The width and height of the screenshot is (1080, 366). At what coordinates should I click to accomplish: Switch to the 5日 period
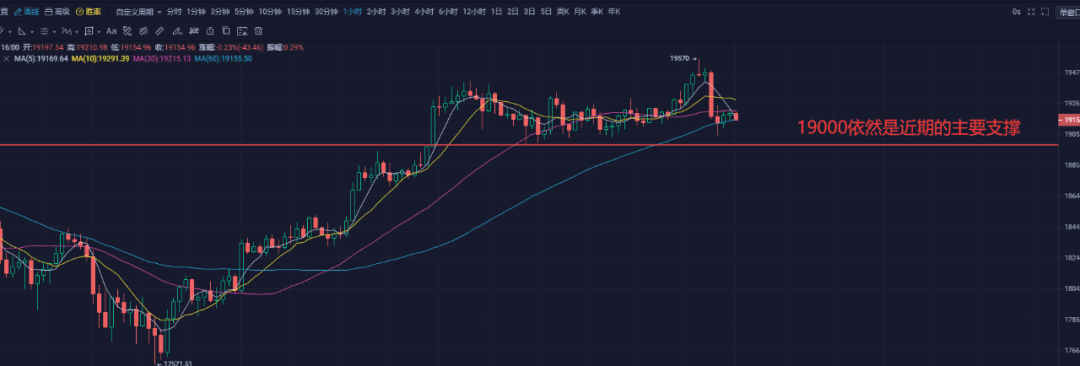[x=546, y=12]
